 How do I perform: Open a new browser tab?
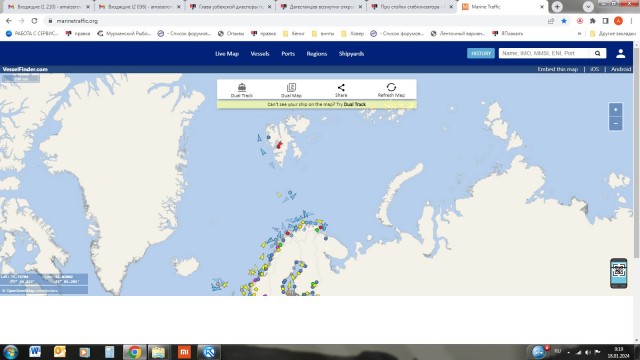(557, 7)
